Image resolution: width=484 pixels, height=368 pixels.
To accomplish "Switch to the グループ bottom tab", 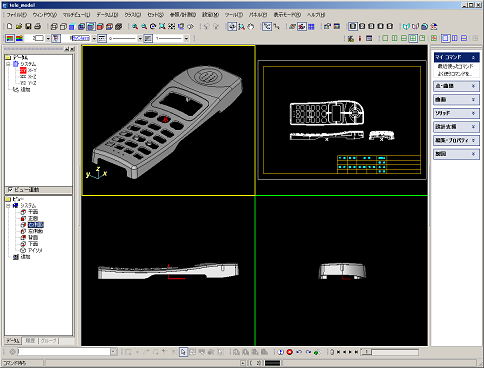I will (x=49, y=341).
